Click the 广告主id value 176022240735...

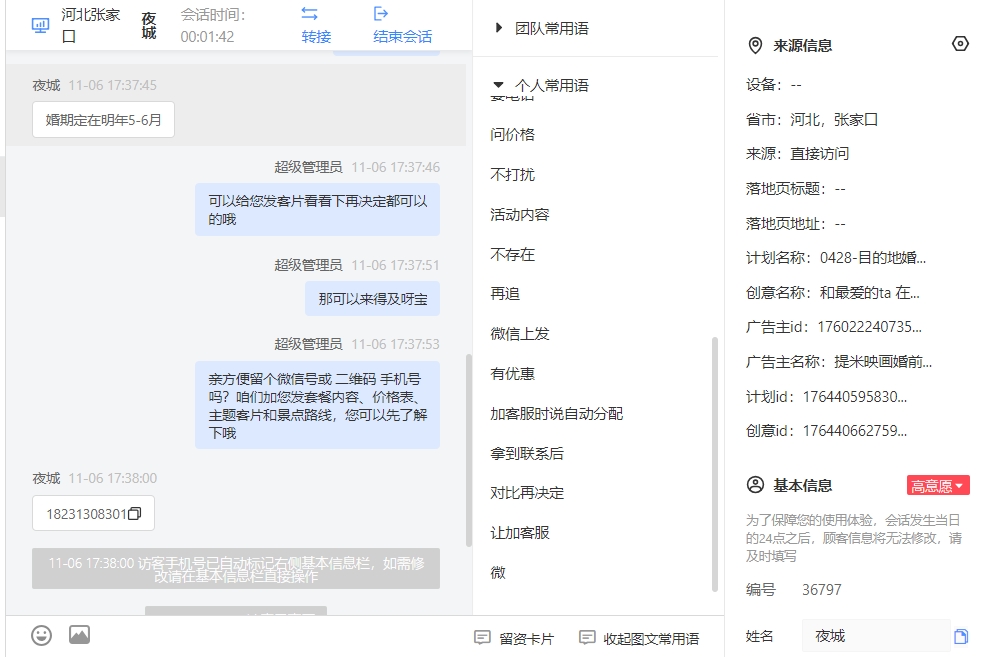(x=870, y=327)
